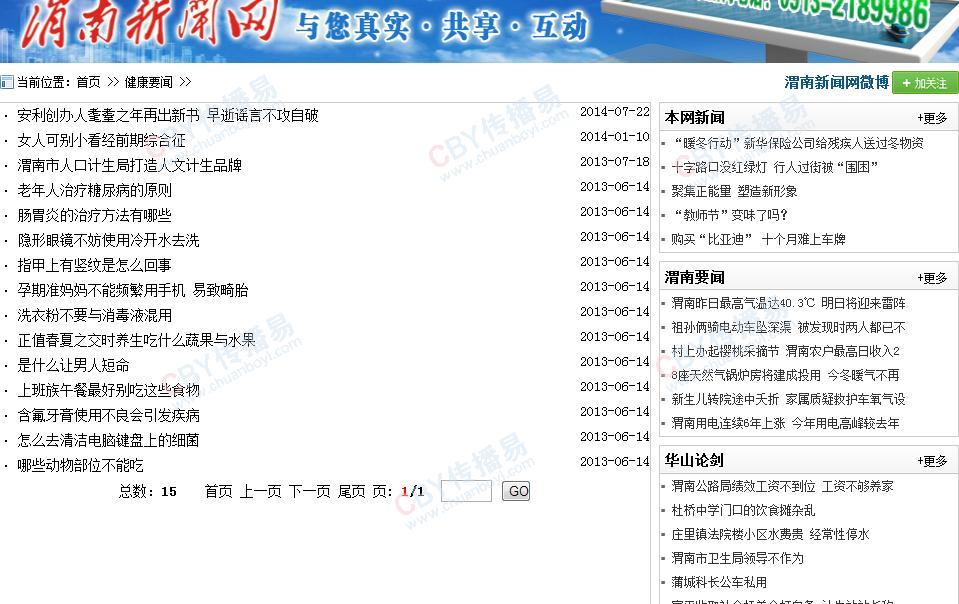959x604 pixels.
Task: Go to 上一页 in pagination
Action: 260,491
